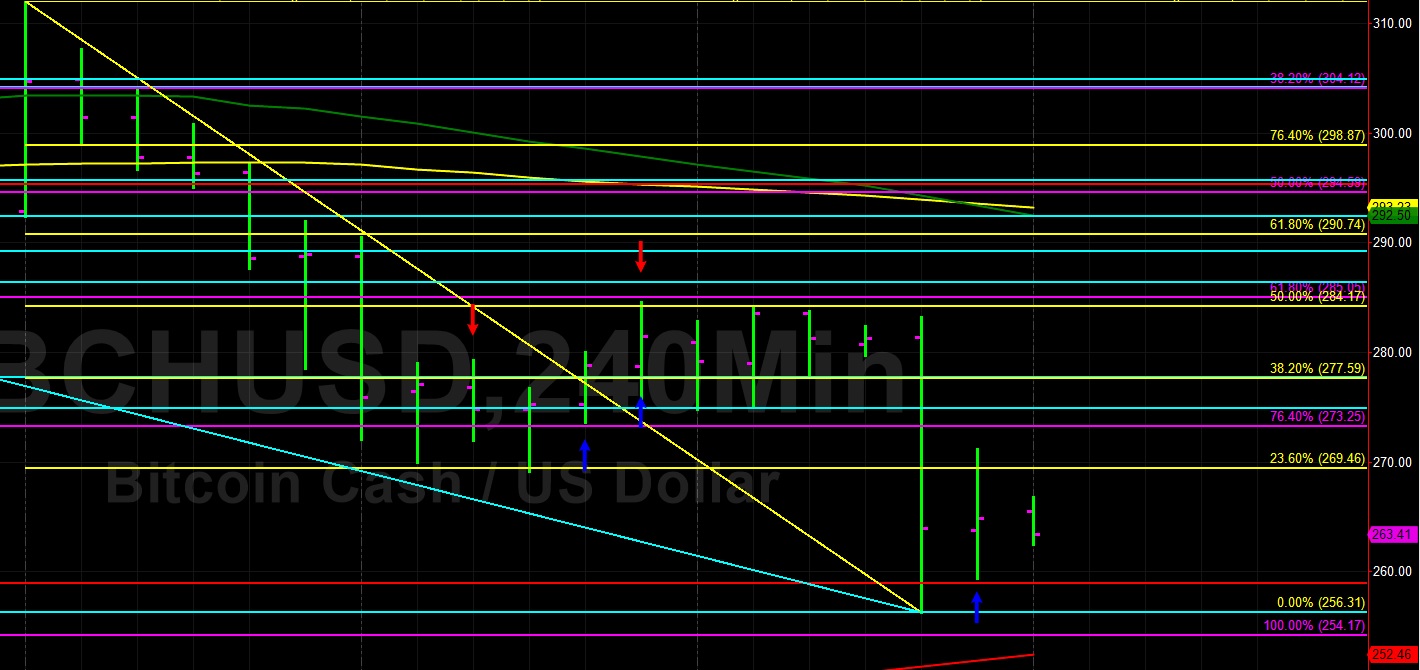Click the 280.00 price axis label

coord(1391,352)
